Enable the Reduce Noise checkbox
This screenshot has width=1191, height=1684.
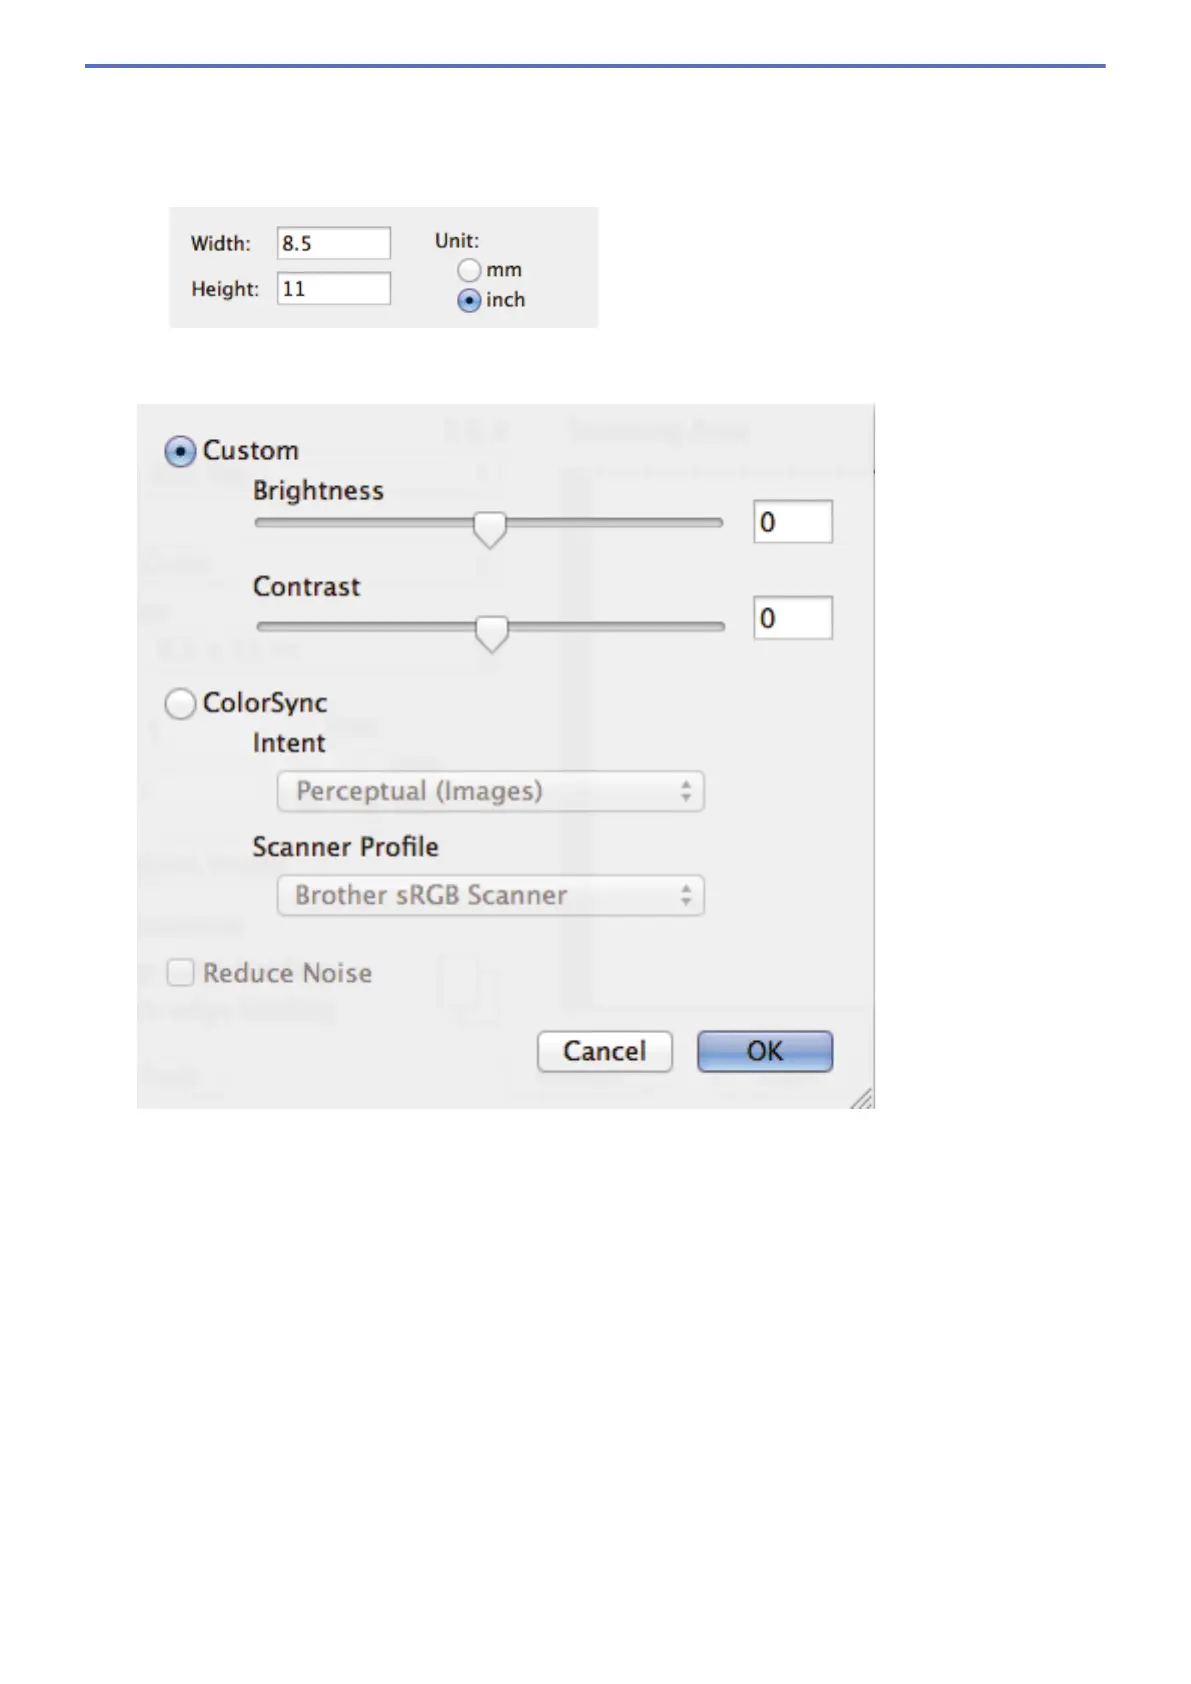click(180, 973)
